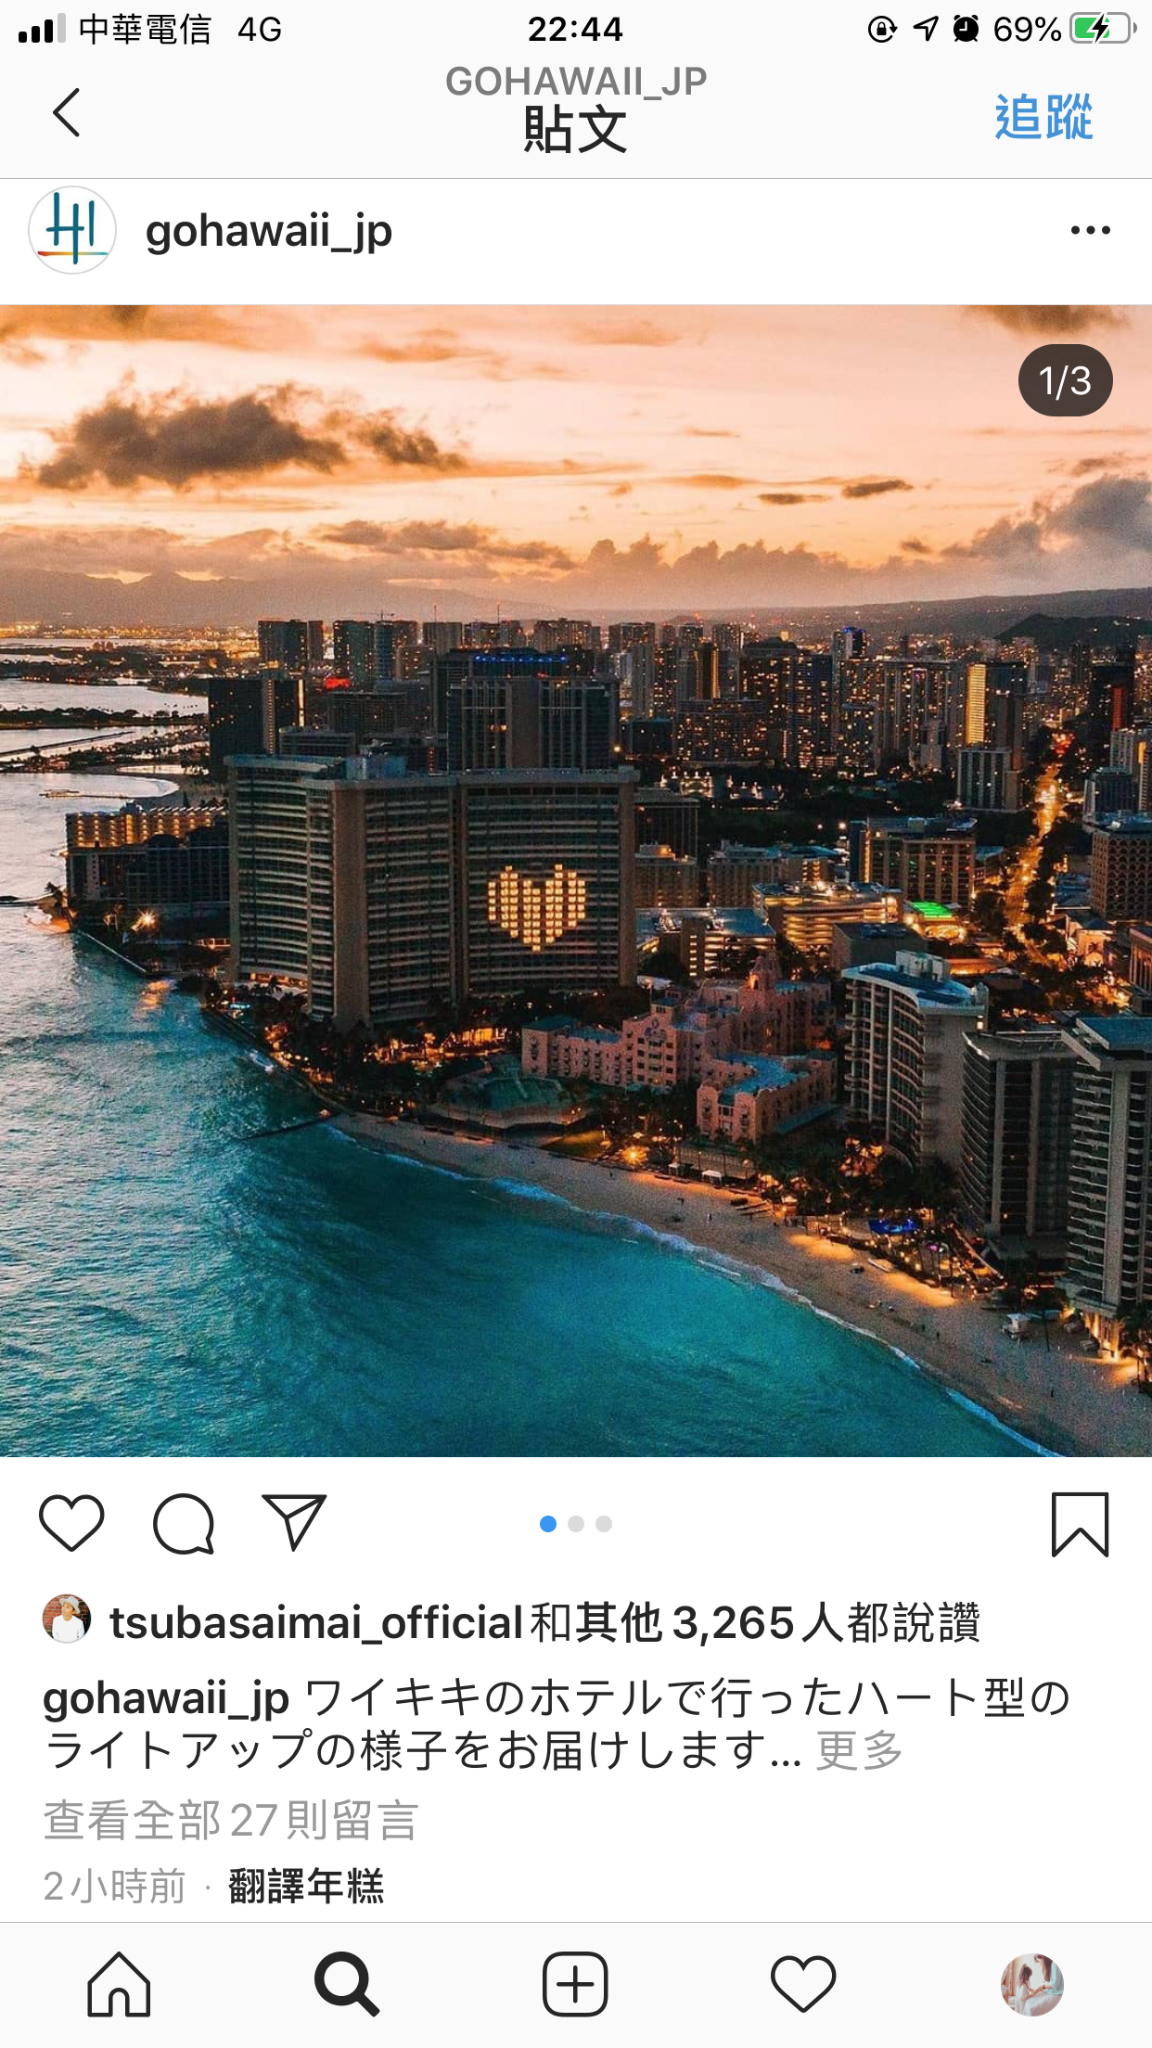1152x2048 pixels.
Task: Open the activity heart tab
Action: [x=803, y=1984]
